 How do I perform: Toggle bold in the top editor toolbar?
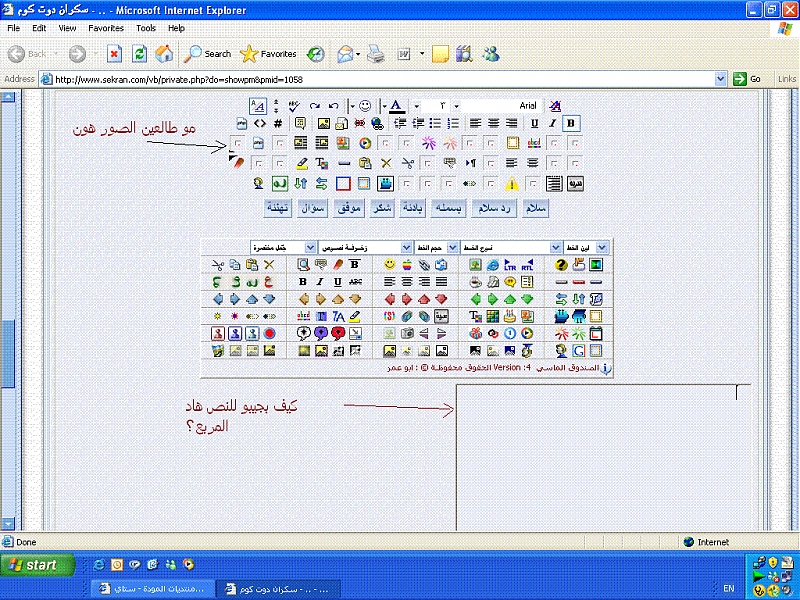pos(571,124)
